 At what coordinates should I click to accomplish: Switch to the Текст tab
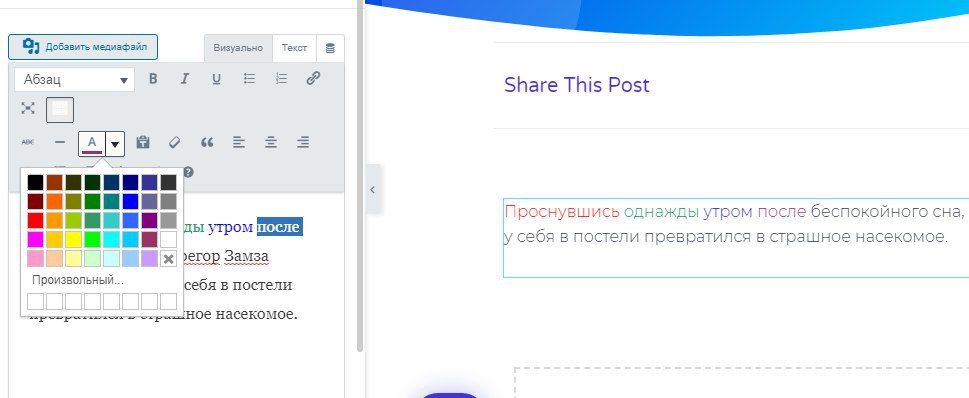pyautogui.click(x=294, y=48)
